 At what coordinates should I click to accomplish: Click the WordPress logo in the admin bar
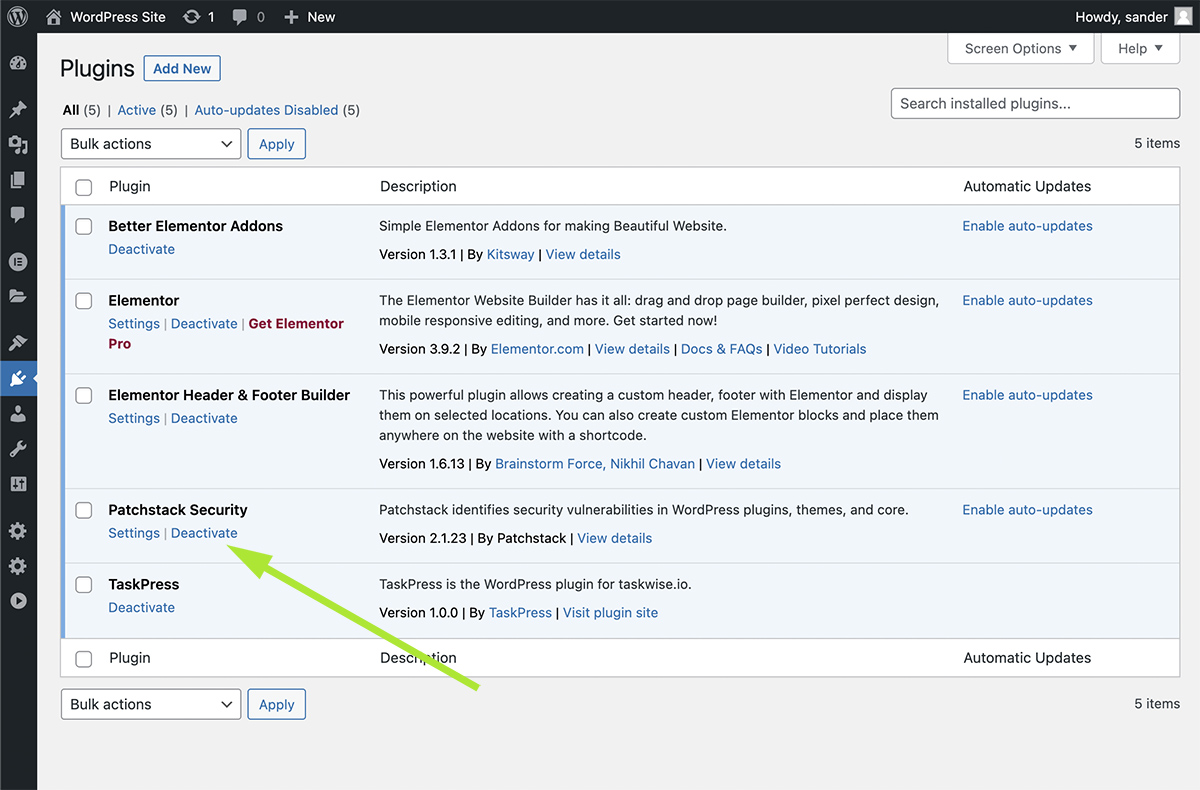(x=18, y=17)
